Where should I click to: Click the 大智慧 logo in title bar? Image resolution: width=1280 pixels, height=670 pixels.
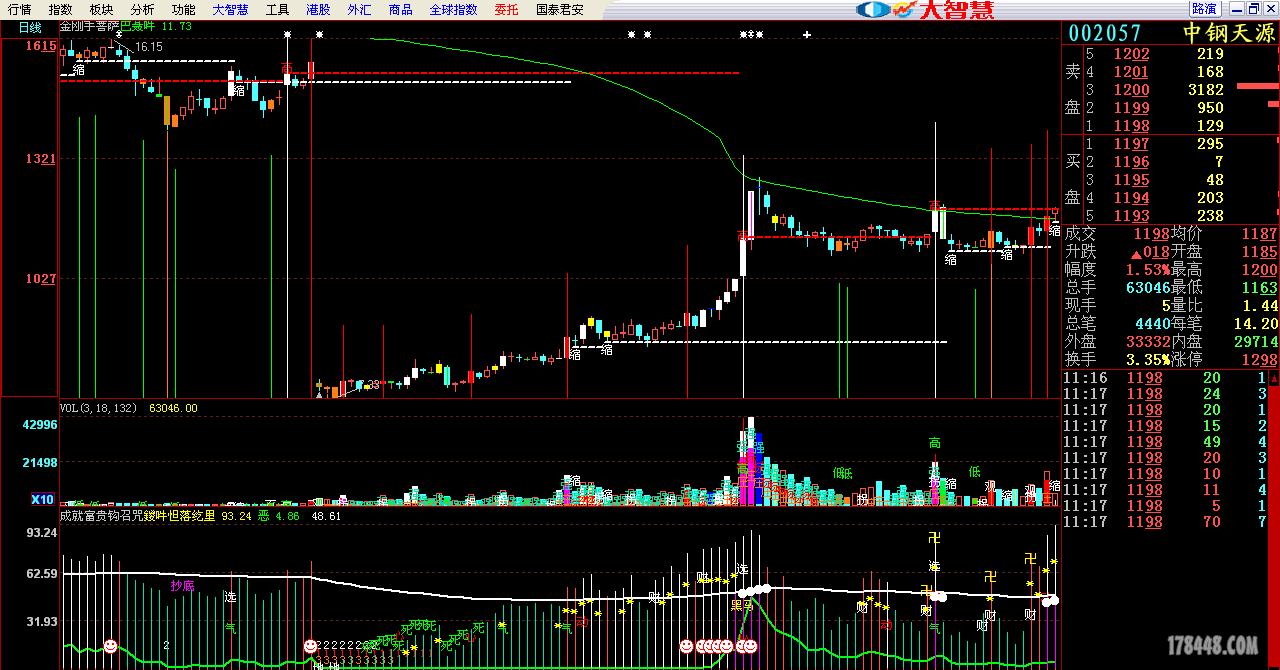[x=925, y=10]
